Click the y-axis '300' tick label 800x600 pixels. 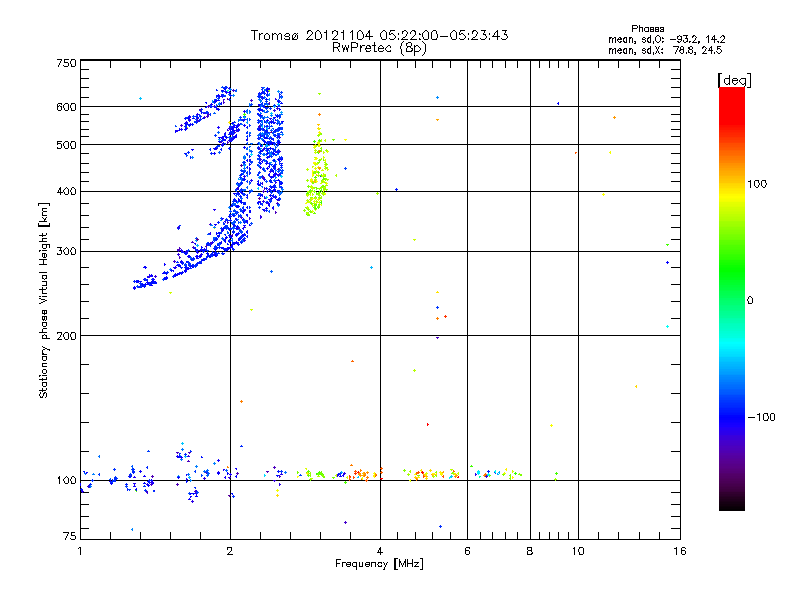click(67, 251)
